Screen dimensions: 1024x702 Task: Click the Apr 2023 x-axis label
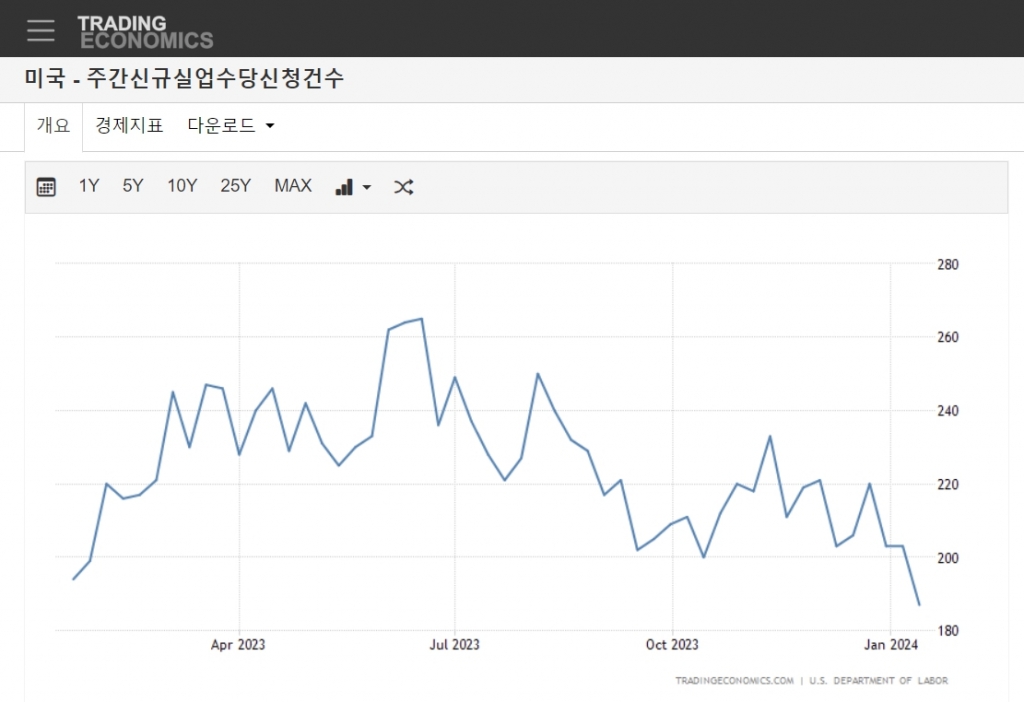point(238,645)
